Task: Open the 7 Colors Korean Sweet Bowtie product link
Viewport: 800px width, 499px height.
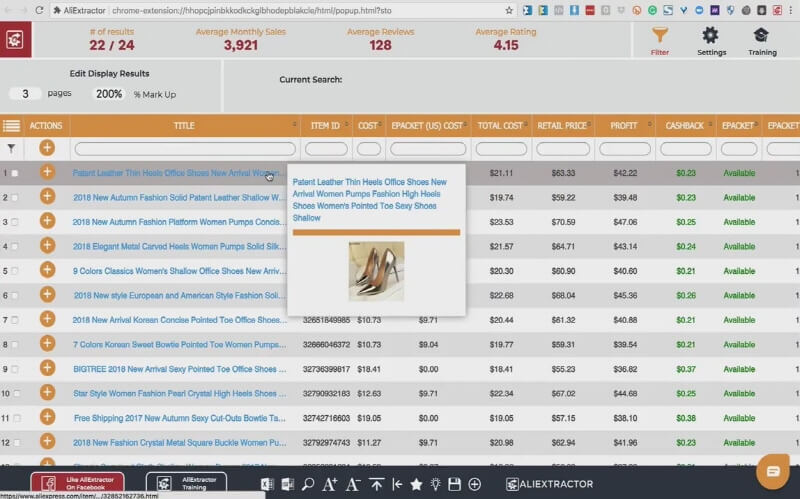Action: coord(179,344)
